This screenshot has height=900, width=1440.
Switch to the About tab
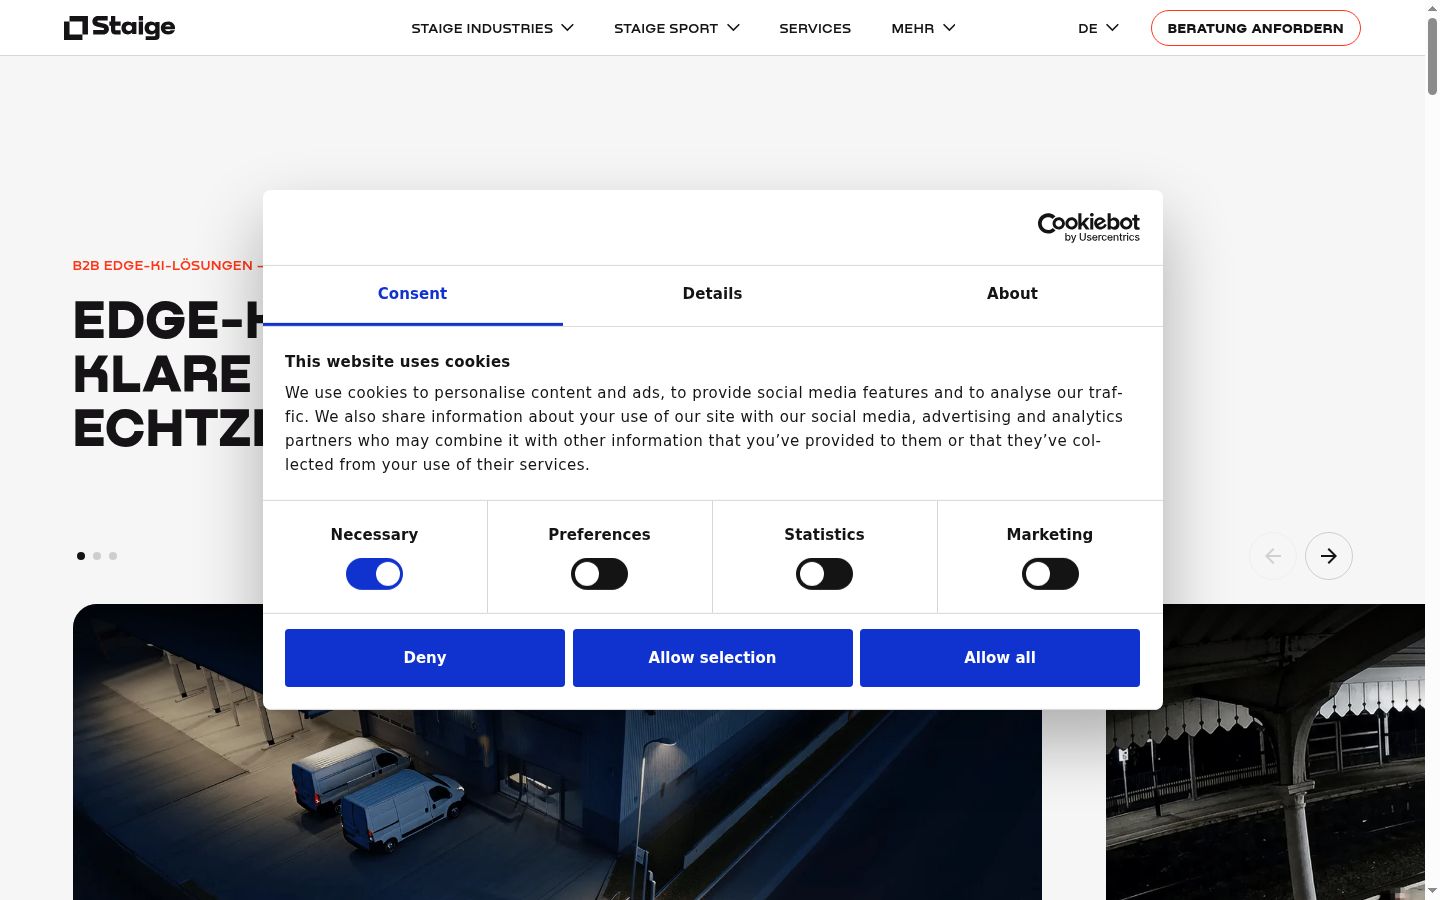[x=1012, y=294]
